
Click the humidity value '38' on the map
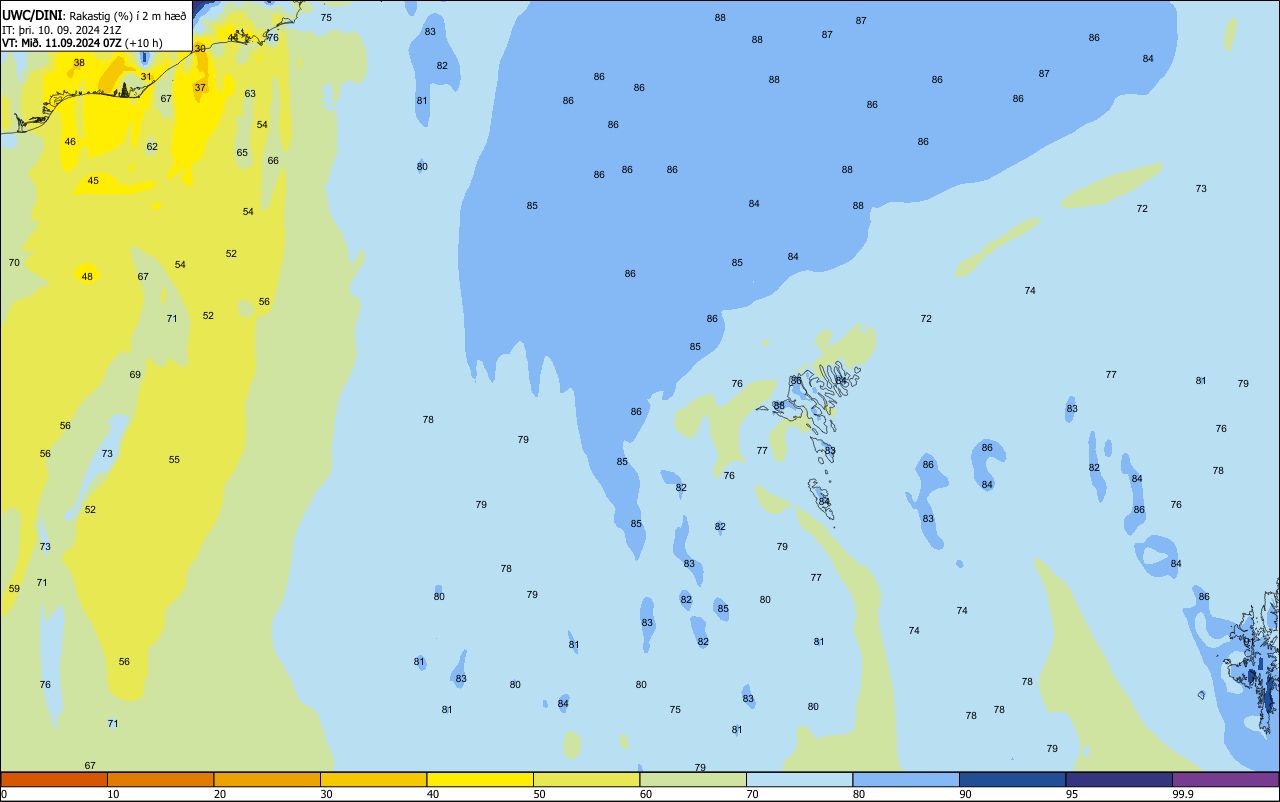point(79,62)
